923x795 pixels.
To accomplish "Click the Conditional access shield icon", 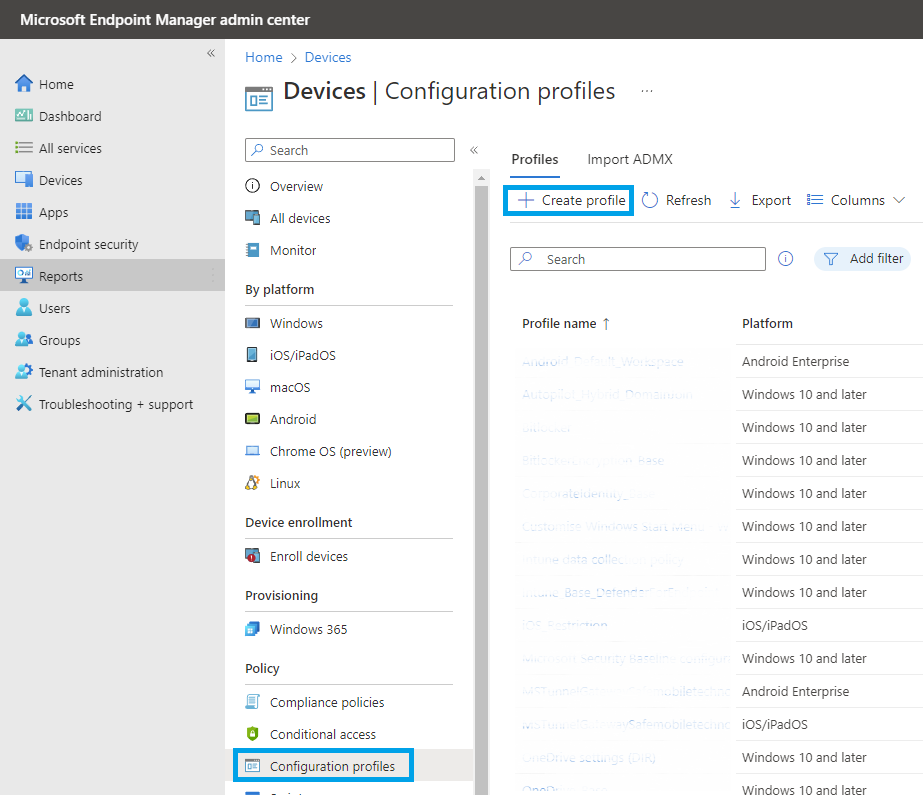I will (253, 734).
